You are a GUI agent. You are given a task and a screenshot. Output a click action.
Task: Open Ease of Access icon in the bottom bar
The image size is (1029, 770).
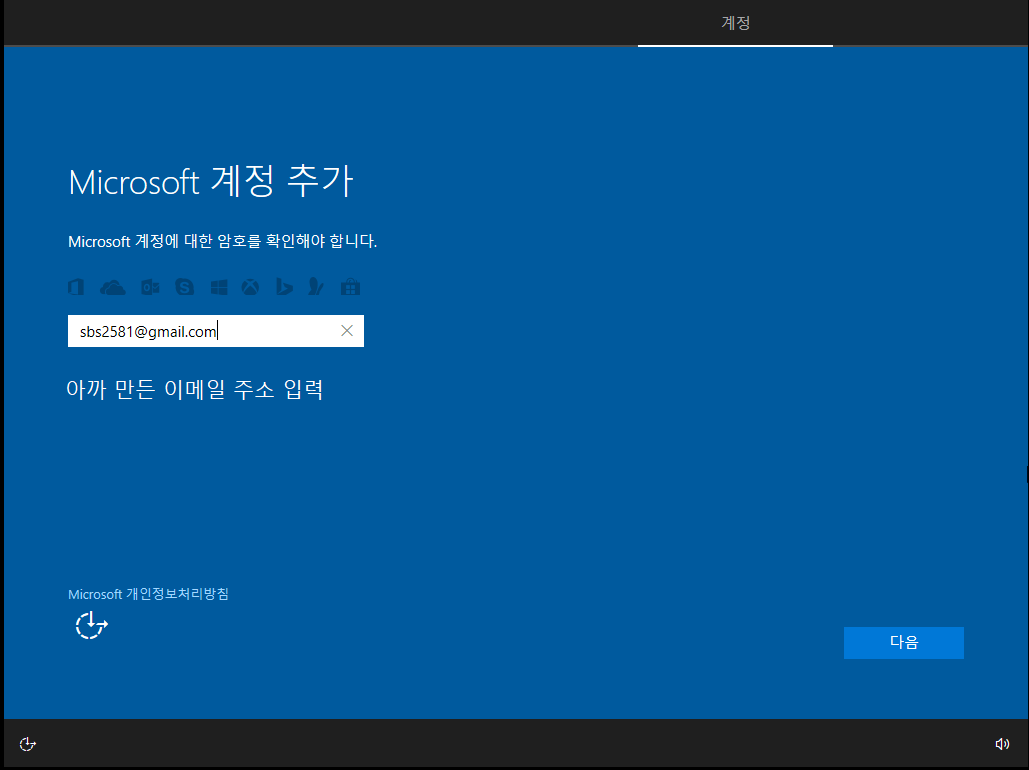pyautogui.click(x=28, y=744)
